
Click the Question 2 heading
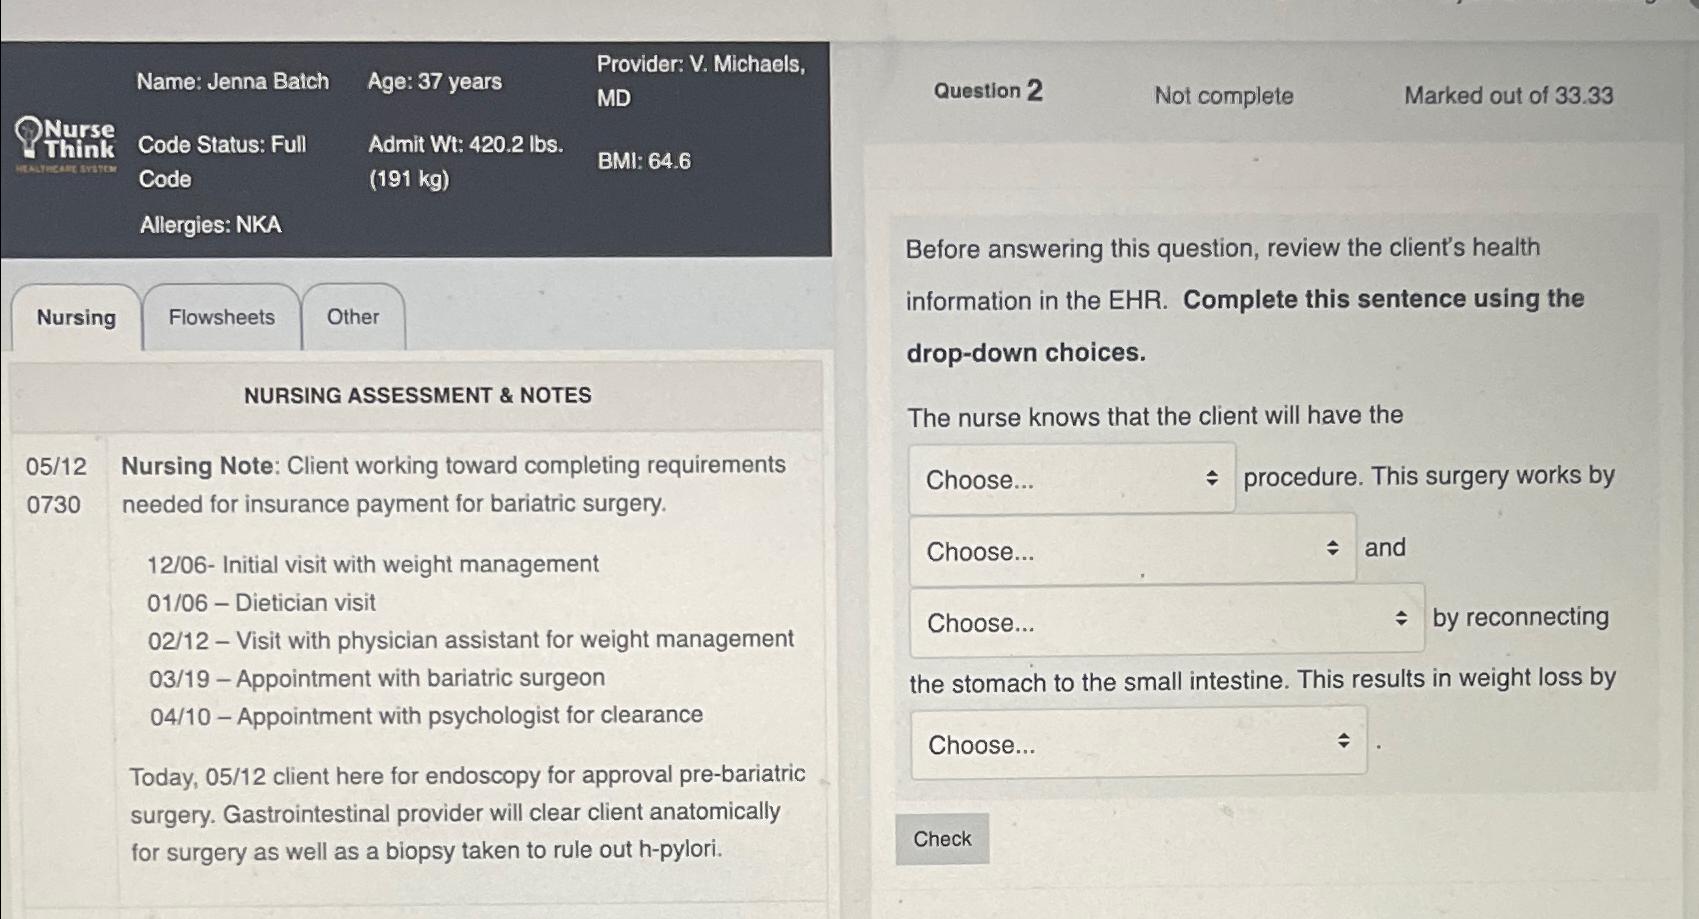(x=986, y=92)
